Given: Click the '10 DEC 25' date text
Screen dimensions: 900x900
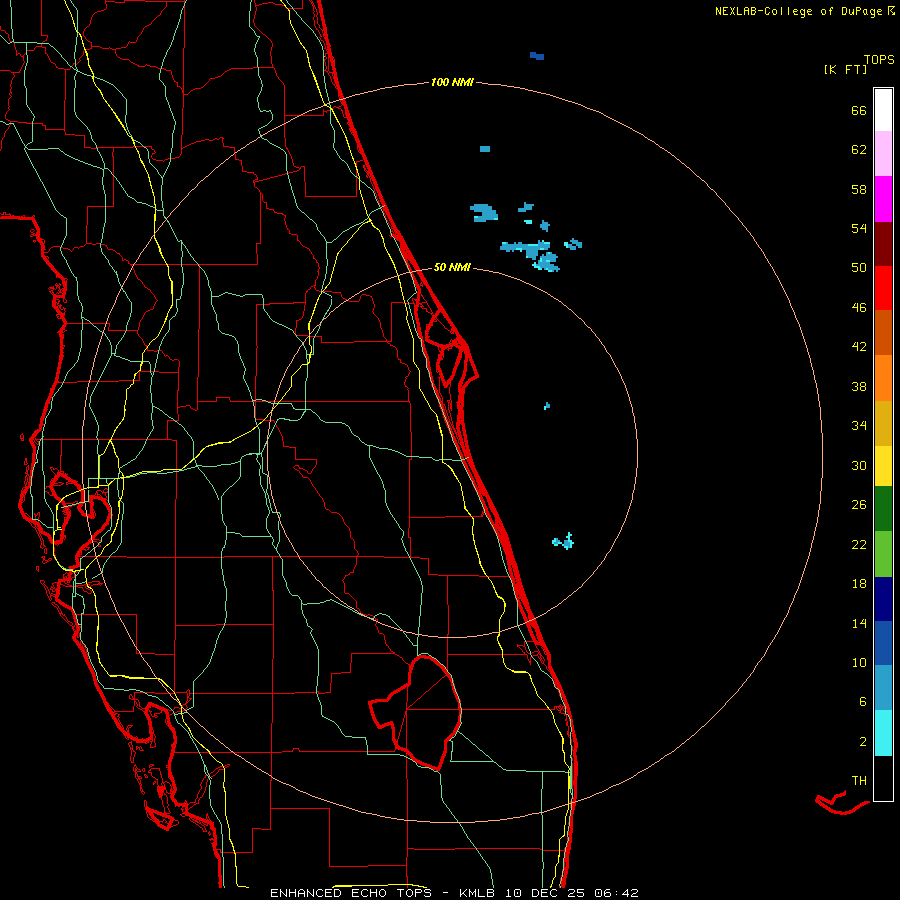Looking at the screenshot, I should click(x=547, y=893).
